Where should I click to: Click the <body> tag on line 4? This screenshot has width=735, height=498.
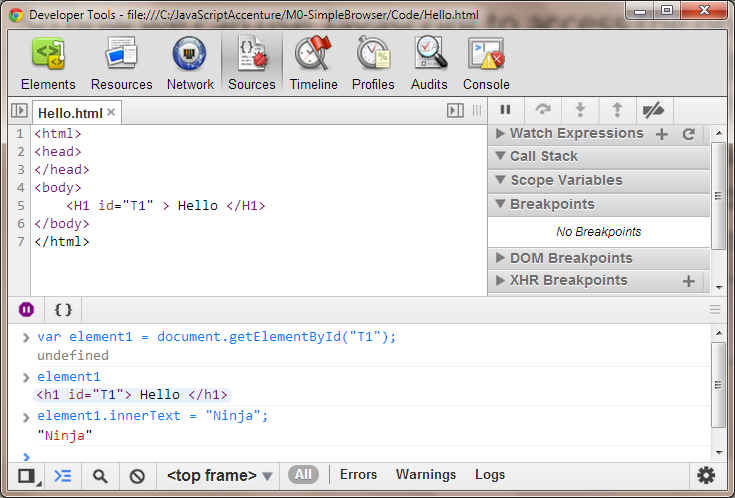[x=58, y=188]
